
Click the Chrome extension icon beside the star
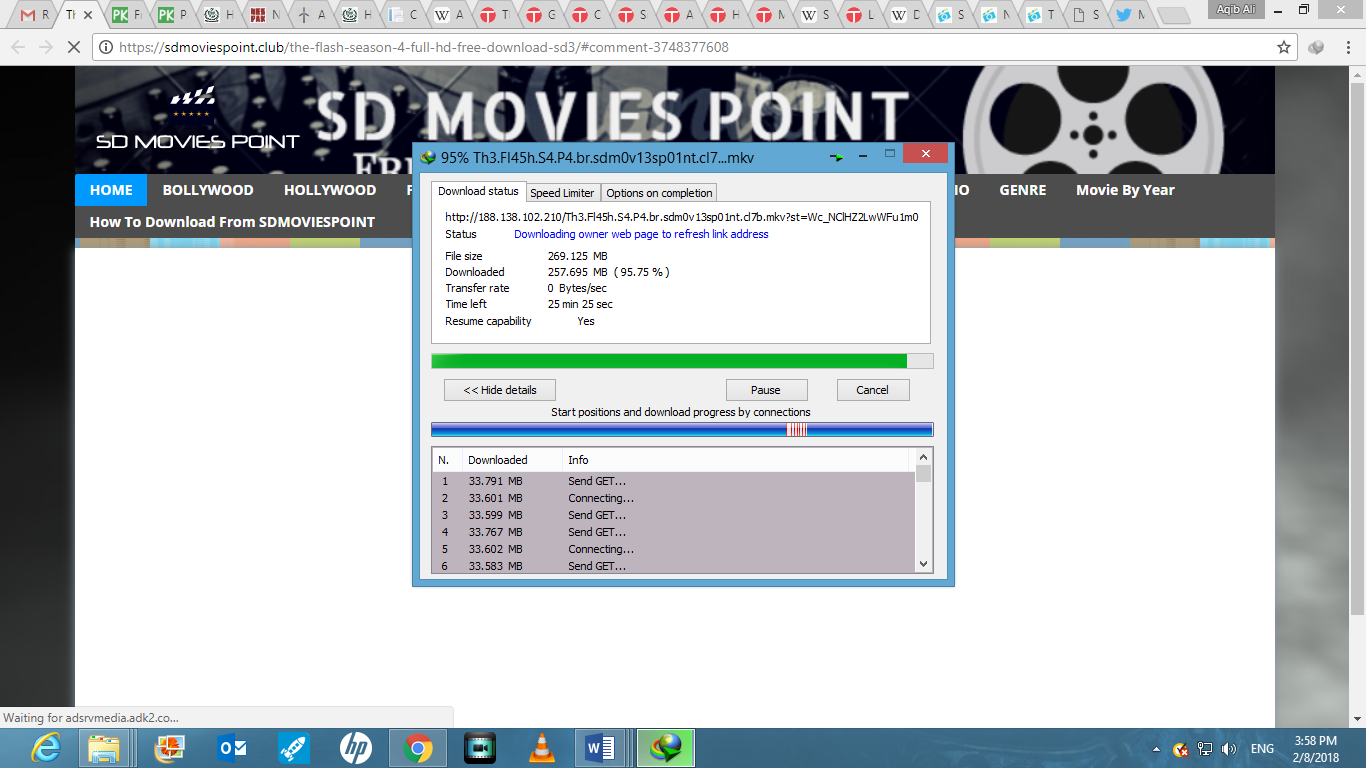coord(1316,47)
